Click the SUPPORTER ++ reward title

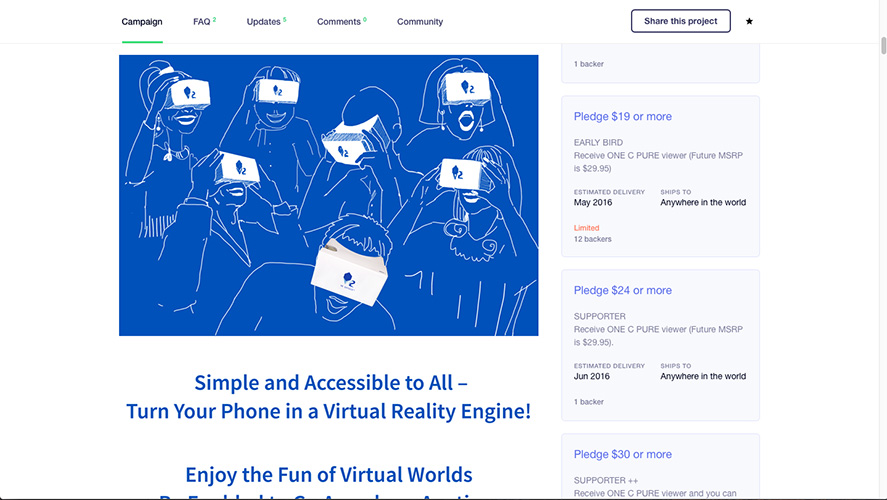coord(606,480)
